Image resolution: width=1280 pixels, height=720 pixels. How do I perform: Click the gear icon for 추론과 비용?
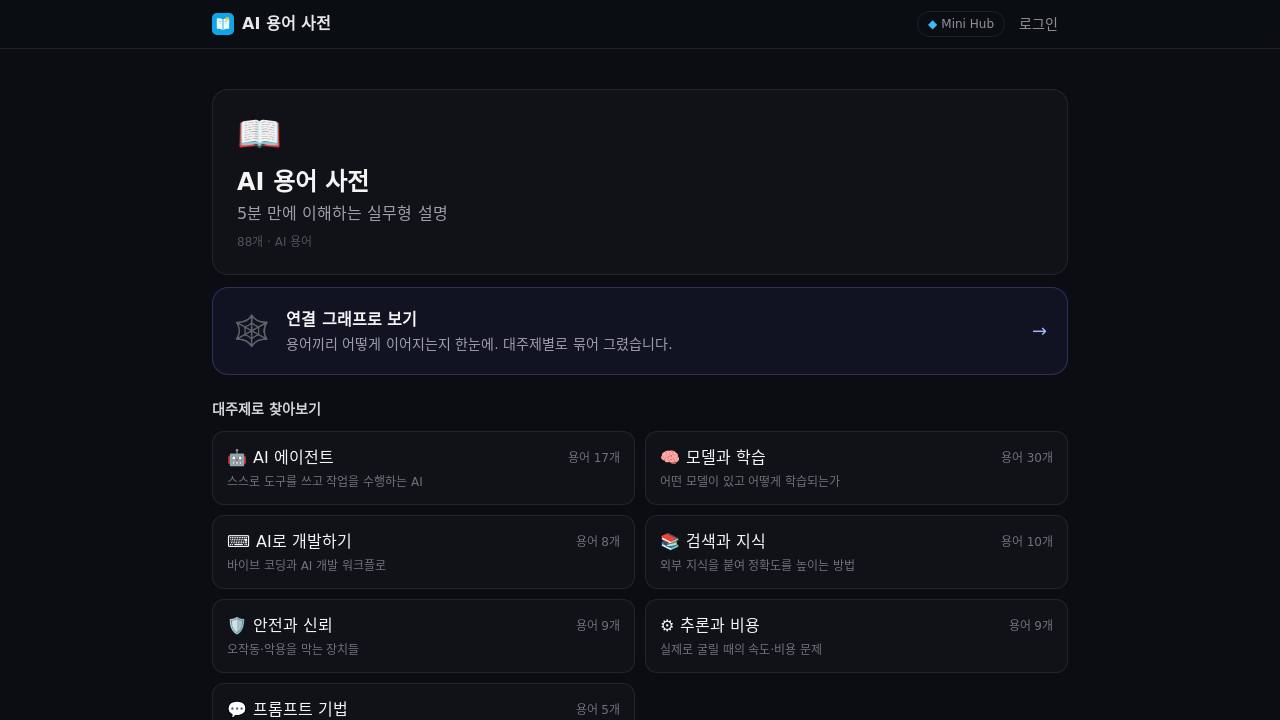667,626
